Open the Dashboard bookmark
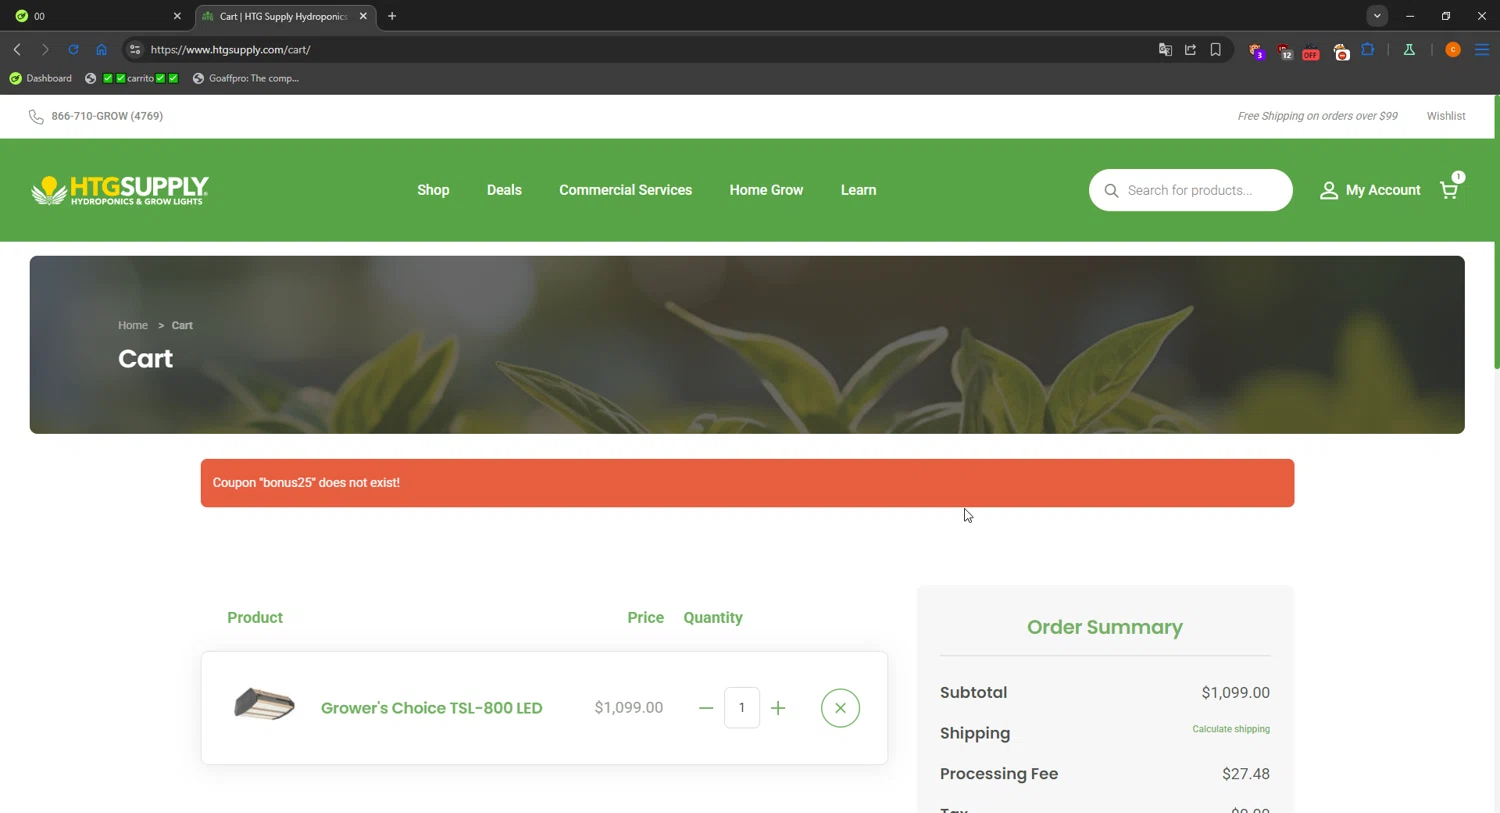Image resolution: width=1500 pixels, height=813 pixels. pyautogui.click(x=41, y=78)
